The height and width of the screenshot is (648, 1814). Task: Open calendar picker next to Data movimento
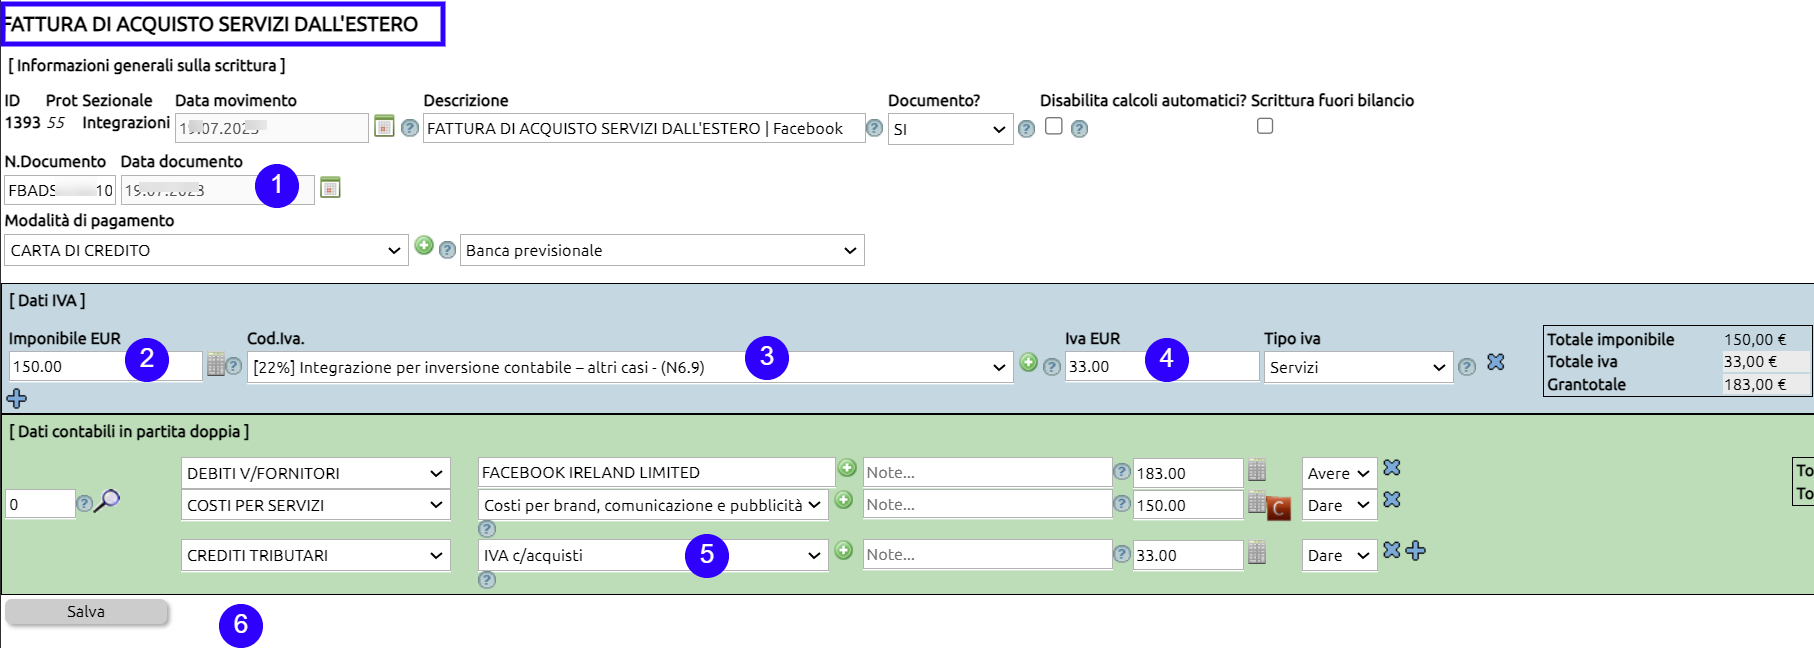click(384, 126)
